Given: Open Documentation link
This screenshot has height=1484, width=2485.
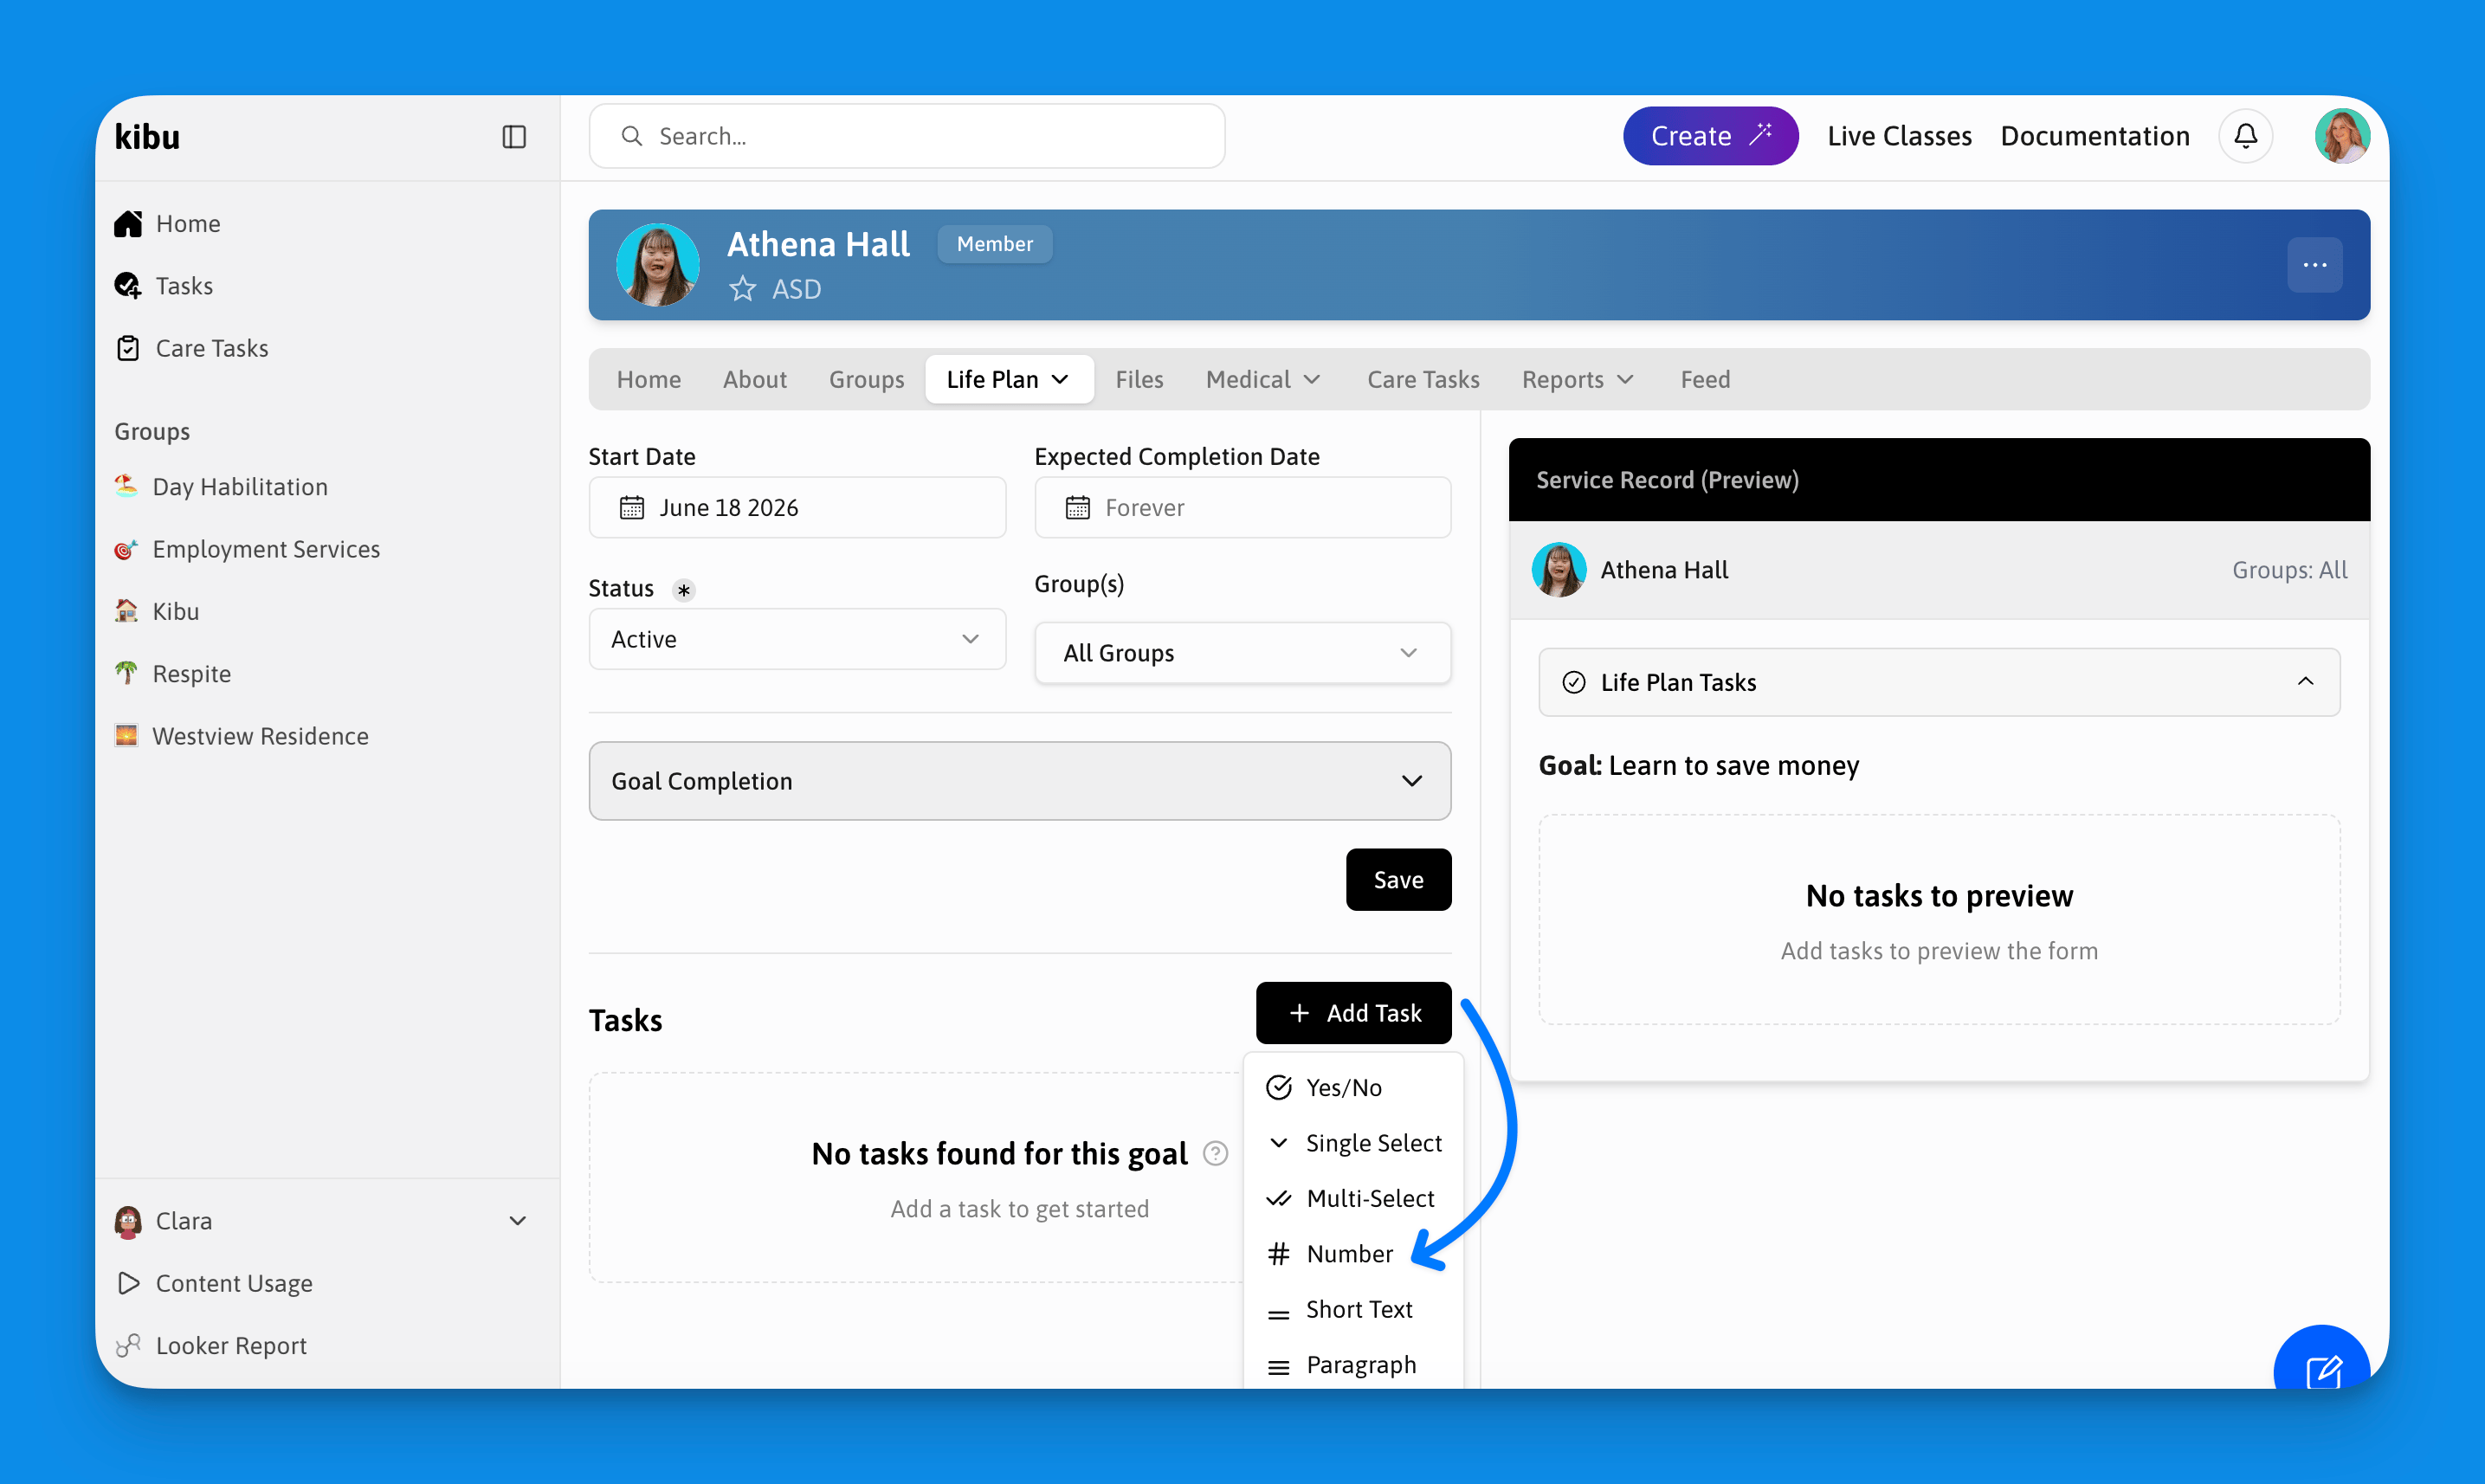Looking at the screenshot, I should tap(2095, 136).
